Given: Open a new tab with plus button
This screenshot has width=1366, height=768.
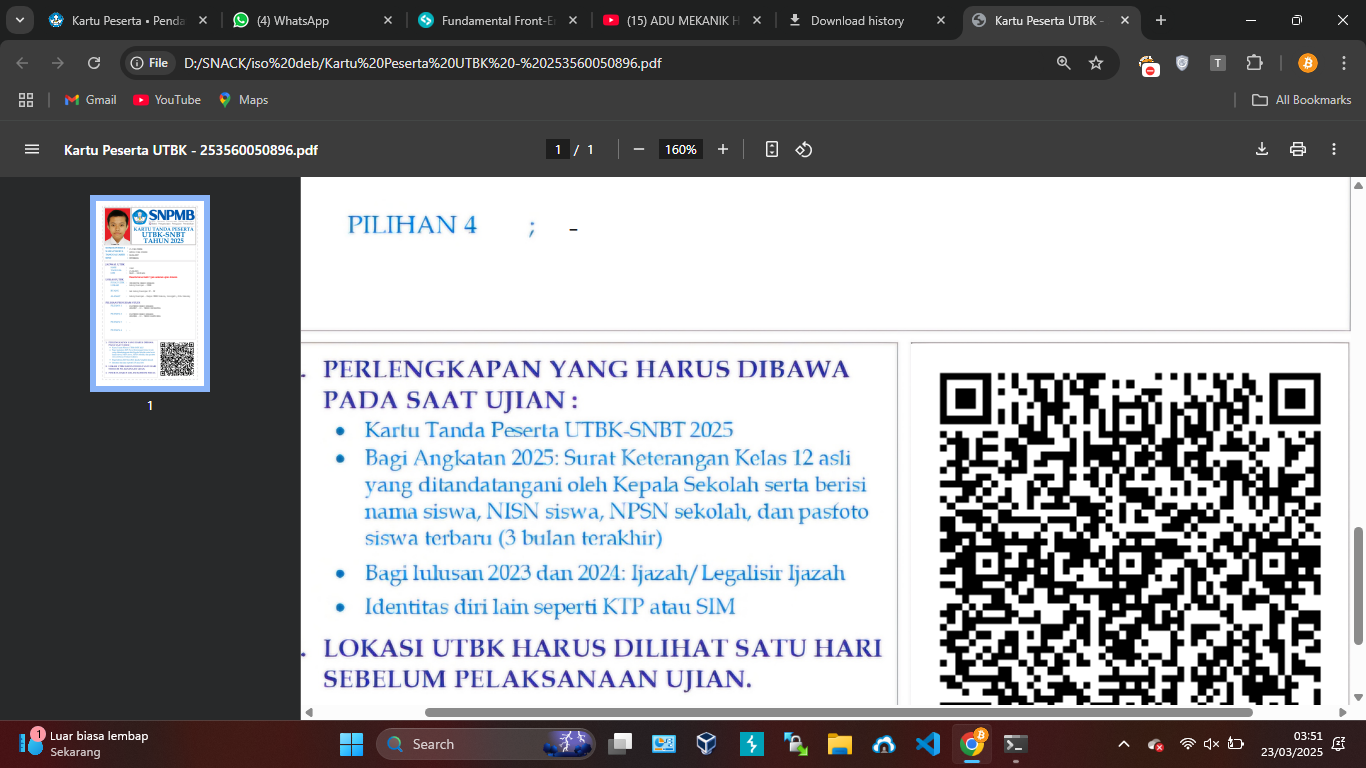Looking at the screenshot, I should tap(1161, 20).
